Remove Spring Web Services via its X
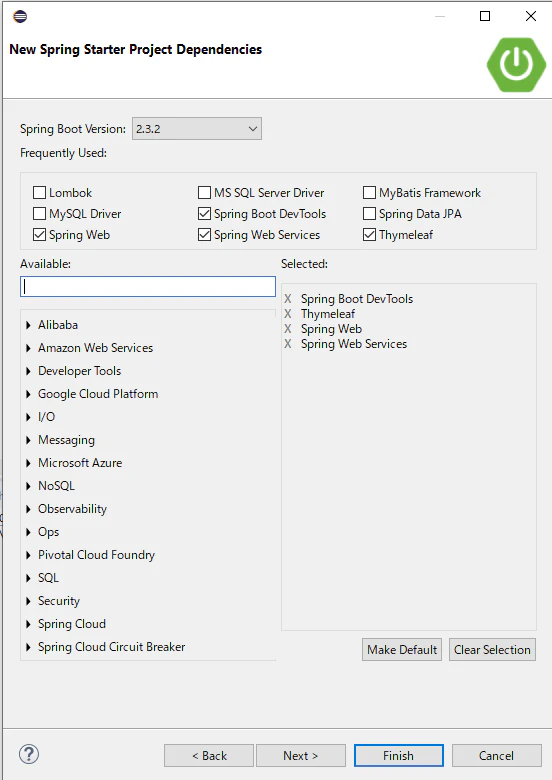This screenshot has height=780, width=552. coord(287,344)
